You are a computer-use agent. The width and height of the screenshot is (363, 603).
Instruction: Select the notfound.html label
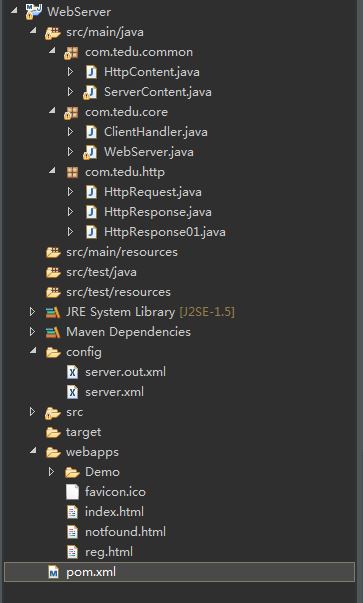125,532
